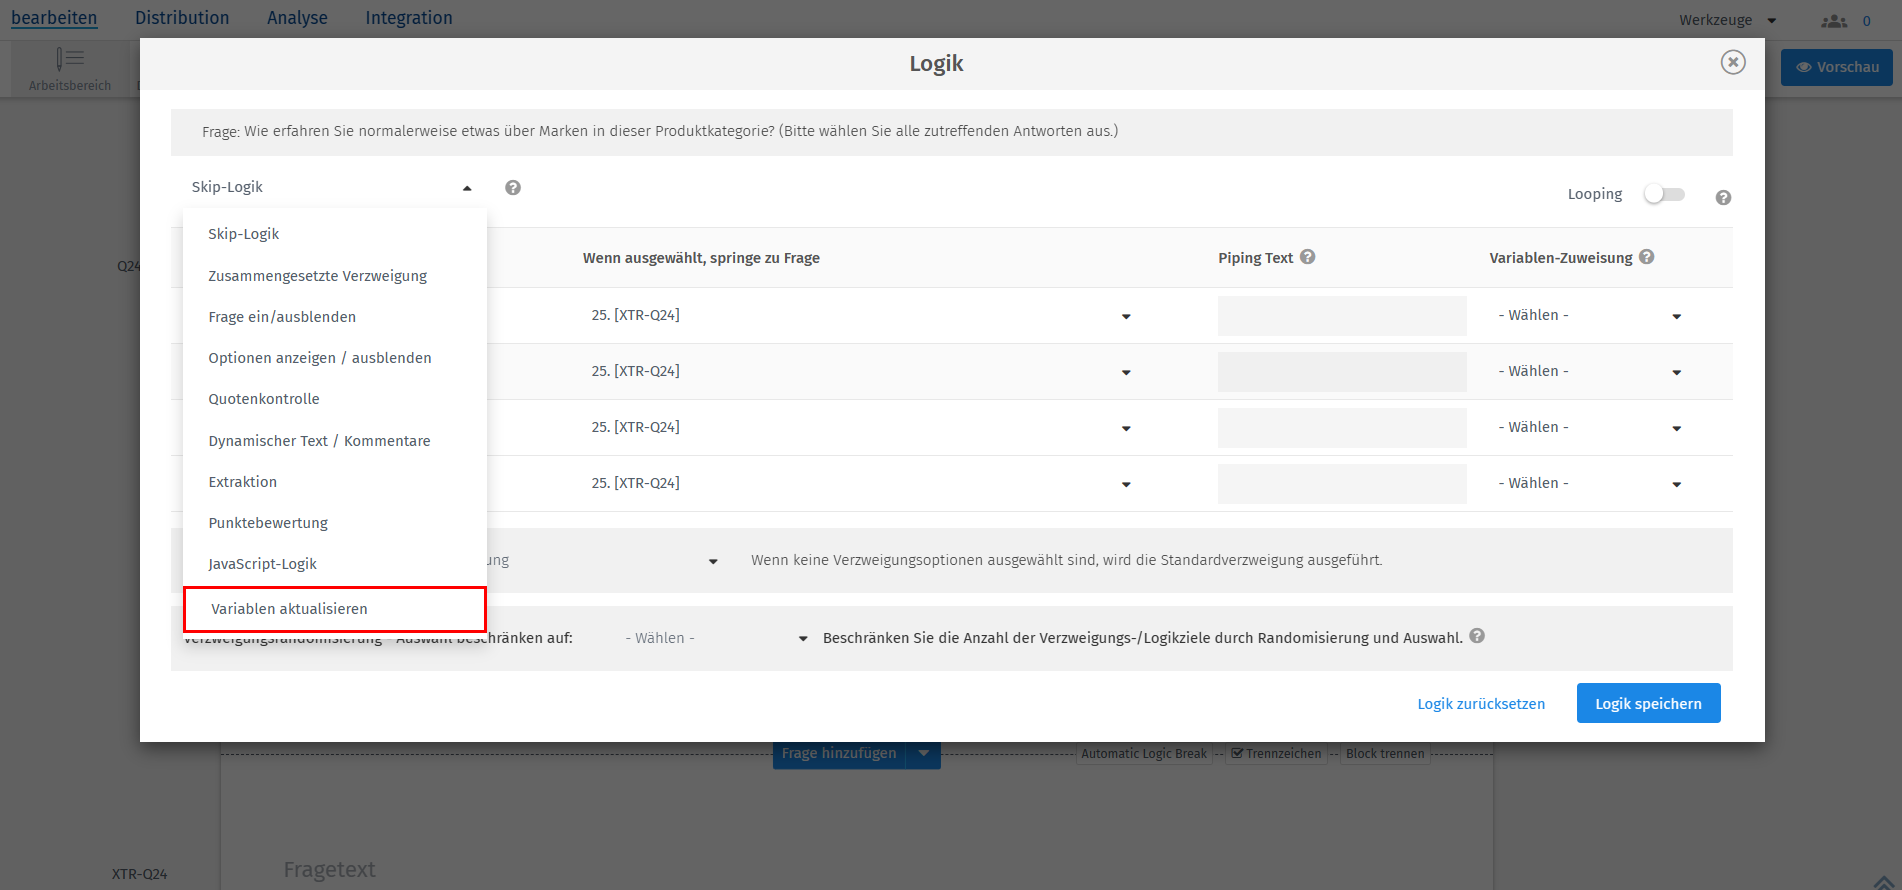1902x890 pixels.
Task: Open second row Wählen variable dropdown
Action: (x=1589, y=372)
